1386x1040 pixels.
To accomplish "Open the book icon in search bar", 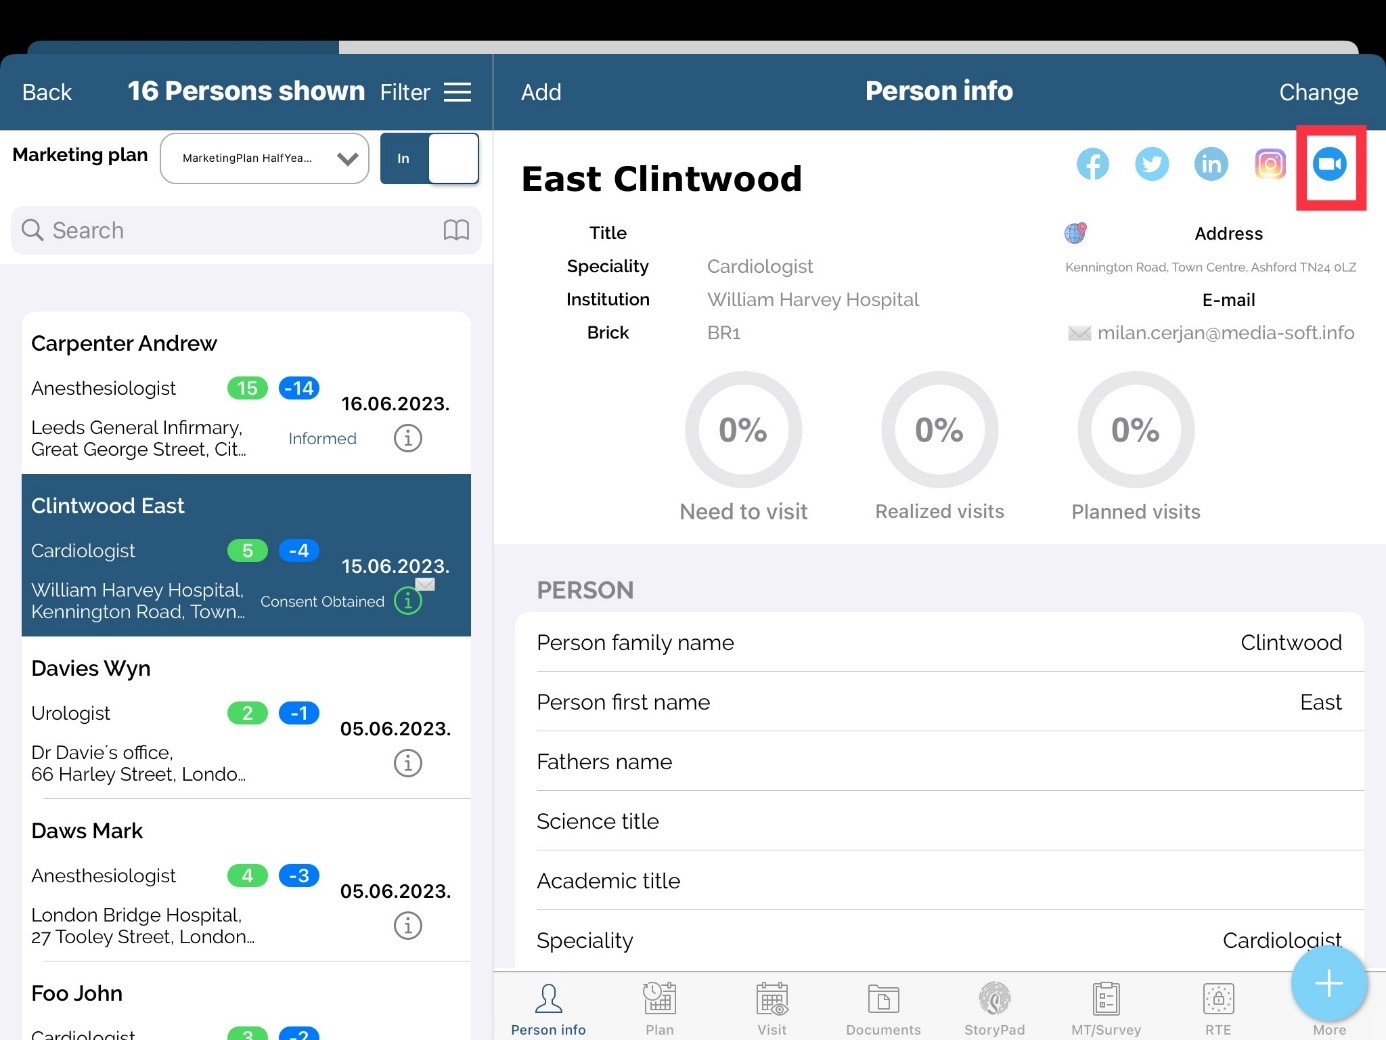I will (x=456, y=230).
